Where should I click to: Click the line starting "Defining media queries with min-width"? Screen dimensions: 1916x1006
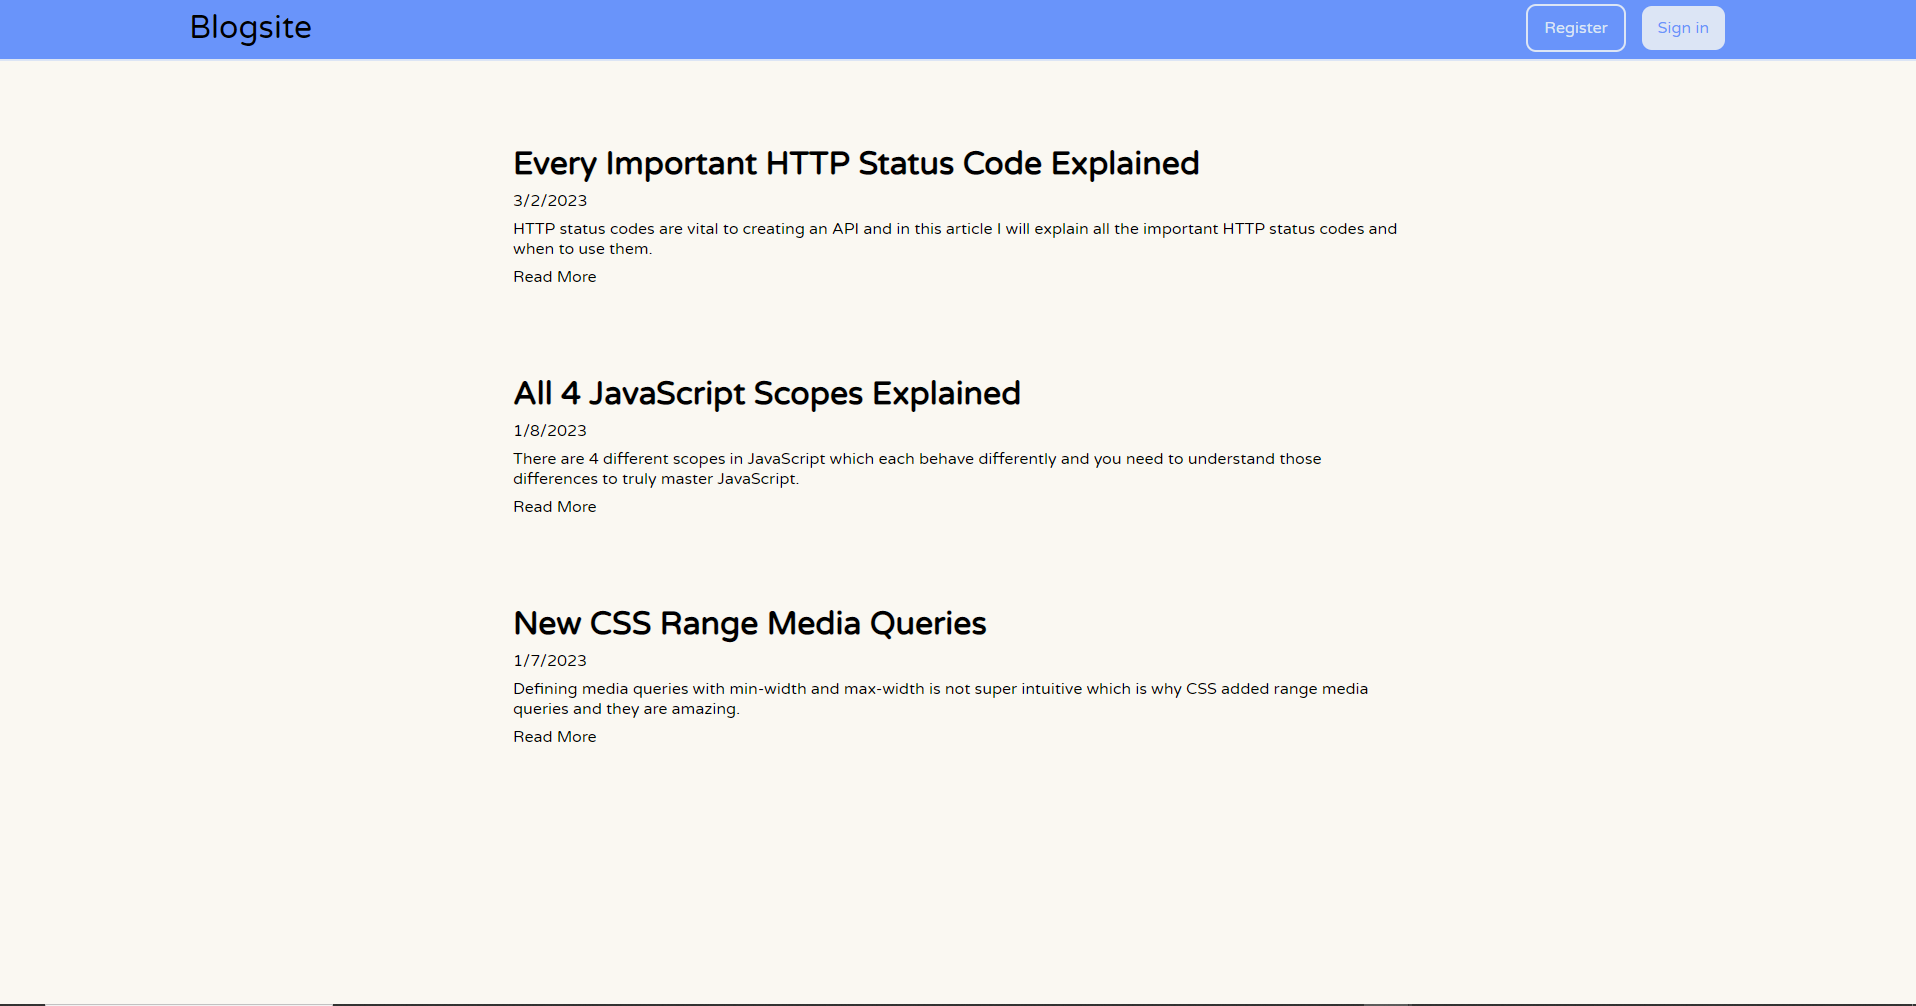940,689
